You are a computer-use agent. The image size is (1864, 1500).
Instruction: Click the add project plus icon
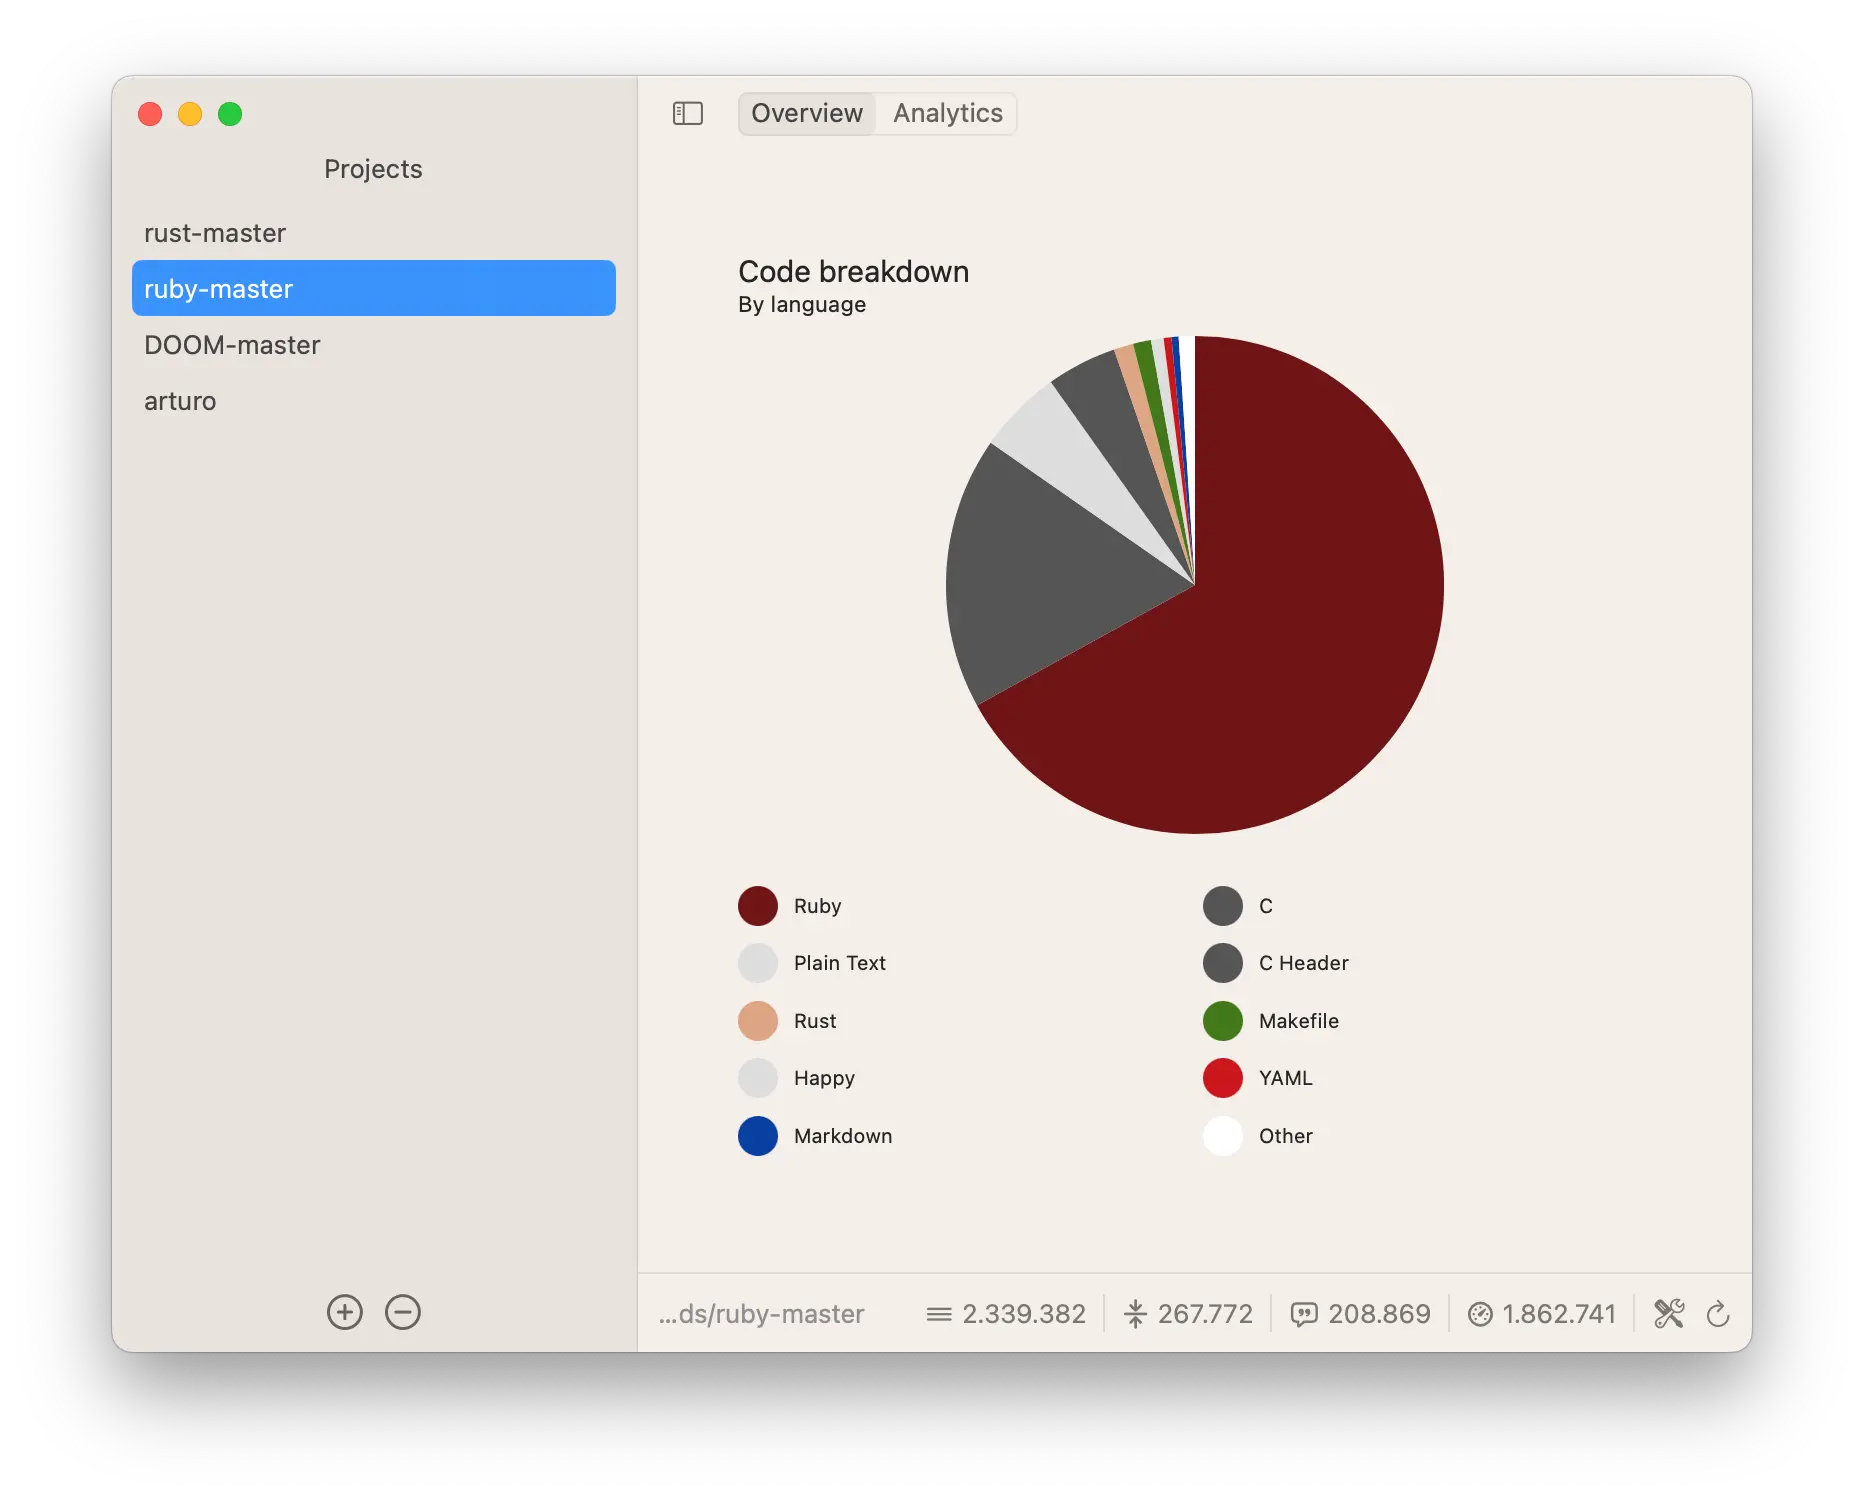345,1312
